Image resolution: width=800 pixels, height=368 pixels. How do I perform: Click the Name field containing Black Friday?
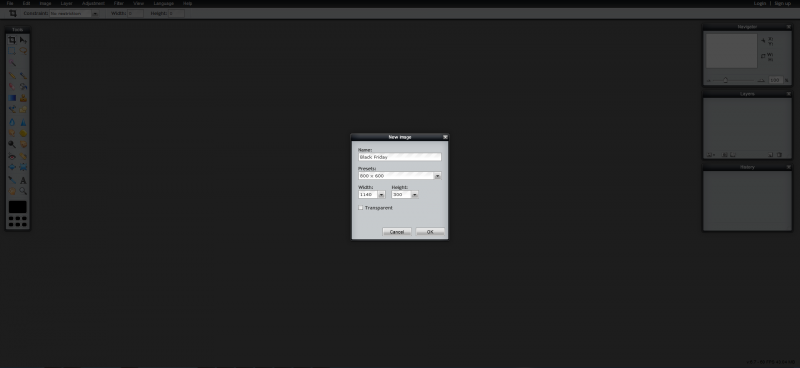[399, 157]
